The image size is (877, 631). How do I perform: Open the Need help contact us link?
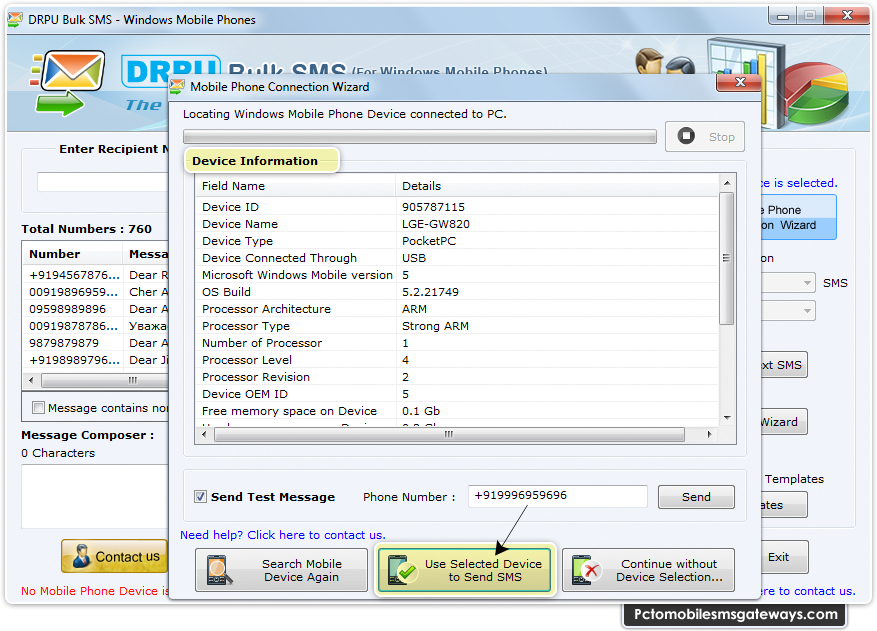282,535
